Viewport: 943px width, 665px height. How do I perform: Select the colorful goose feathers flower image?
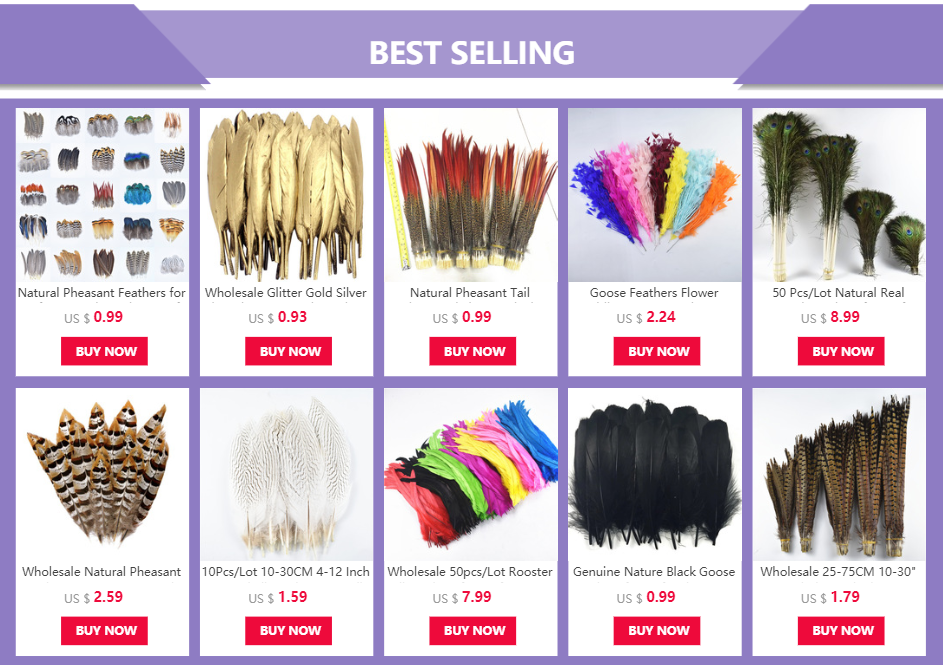(655, 195)
